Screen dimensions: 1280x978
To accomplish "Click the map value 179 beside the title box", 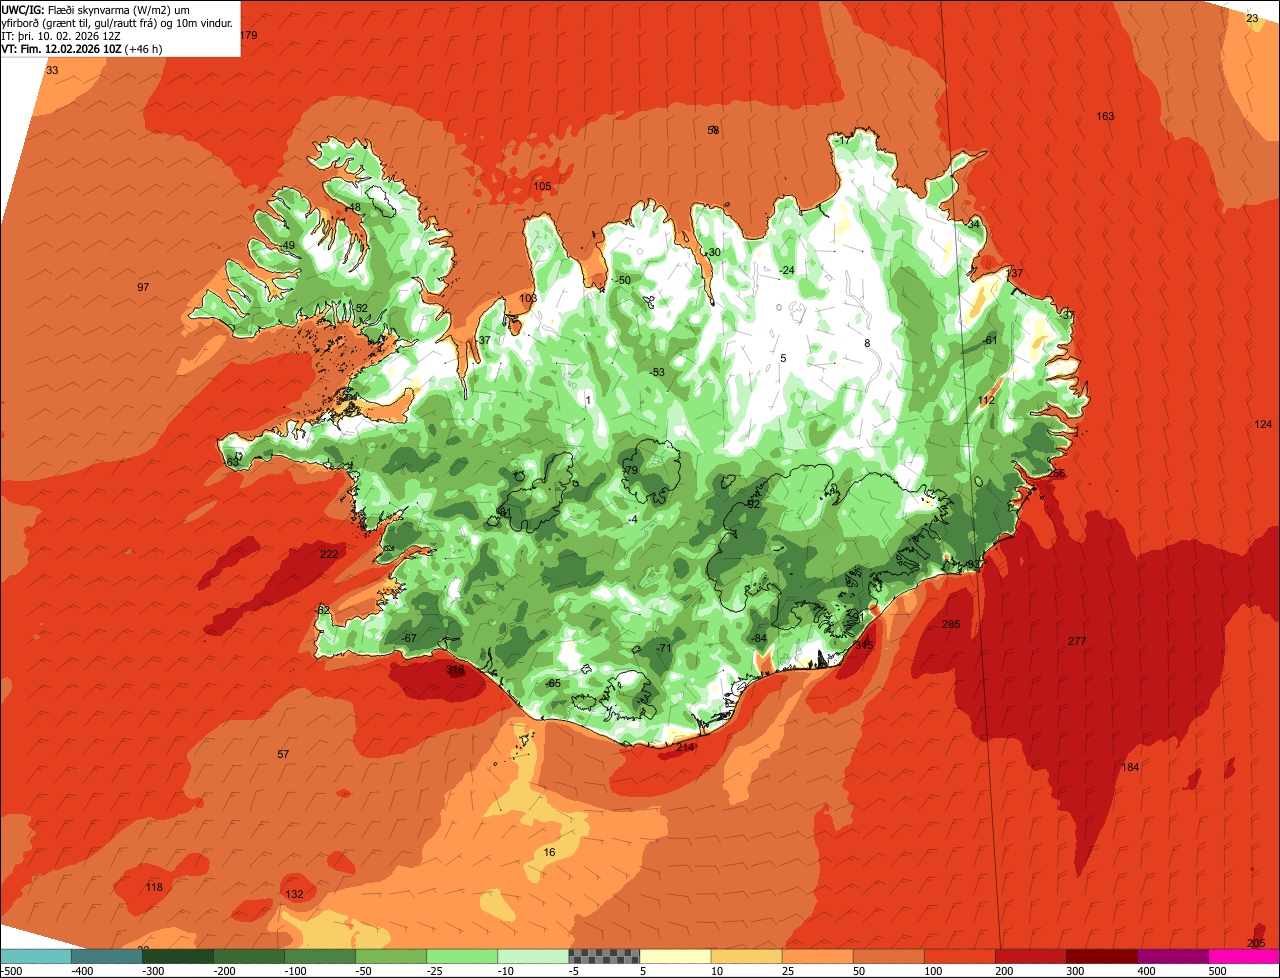I will pos(249,35).
